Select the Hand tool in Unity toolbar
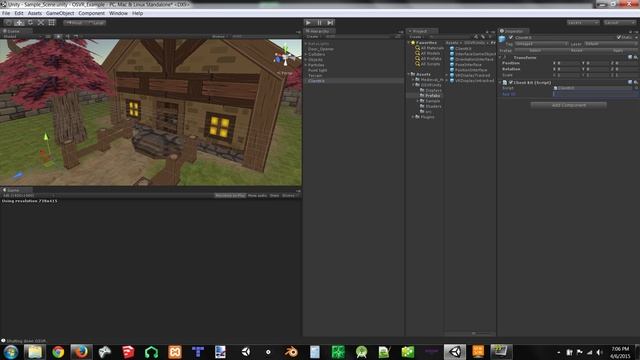Viewport: 640px width, 360px height. pyautogui.click(x=8, y=23)
